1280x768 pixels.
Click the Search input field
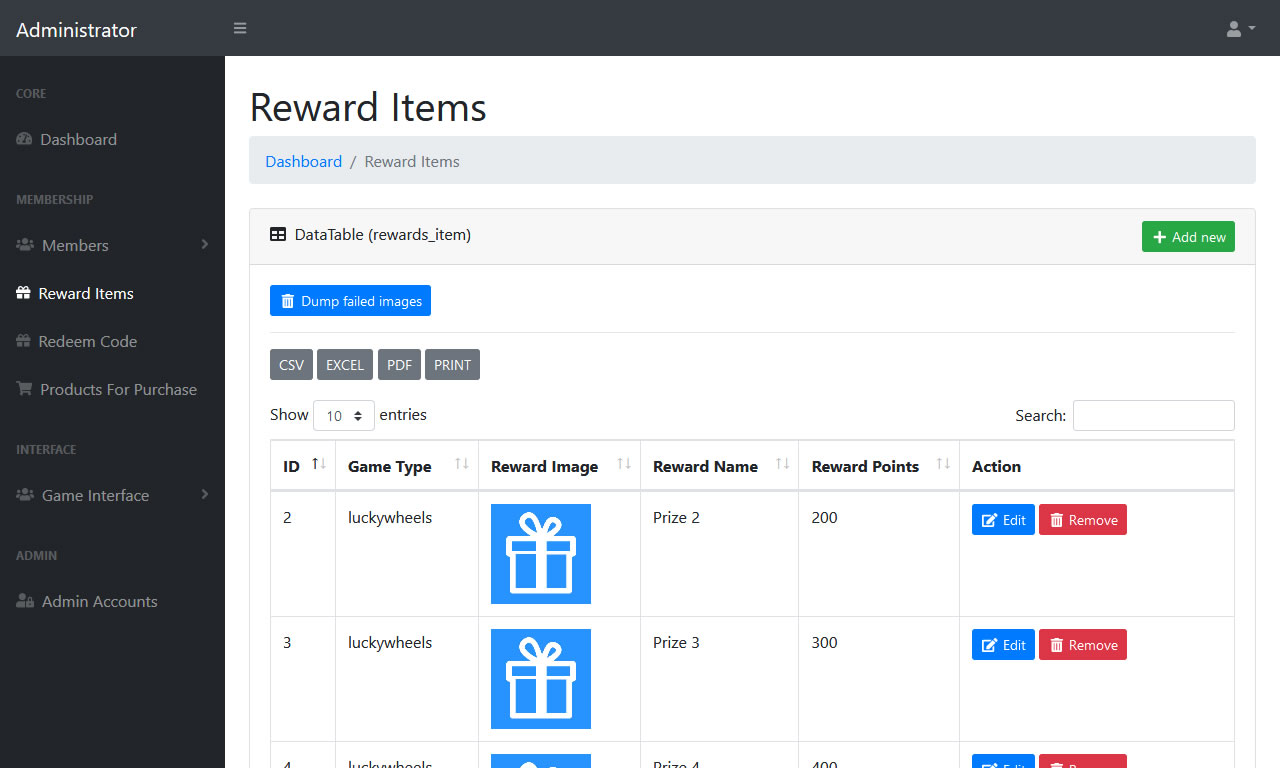(x=1153, y=415)
